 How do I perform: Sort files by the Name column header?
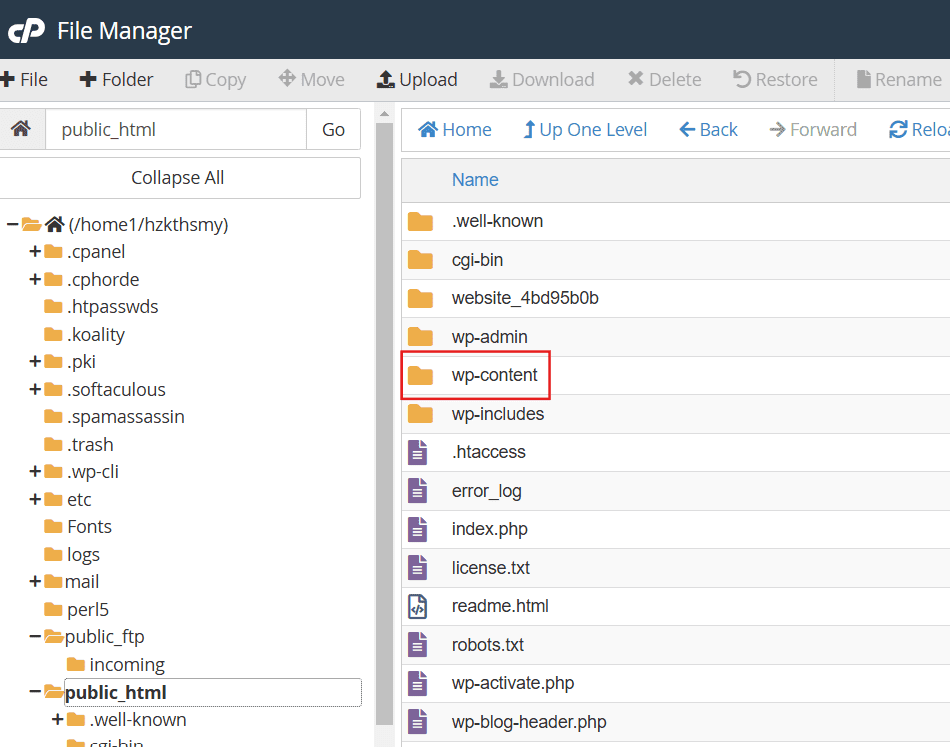[475, 180]
